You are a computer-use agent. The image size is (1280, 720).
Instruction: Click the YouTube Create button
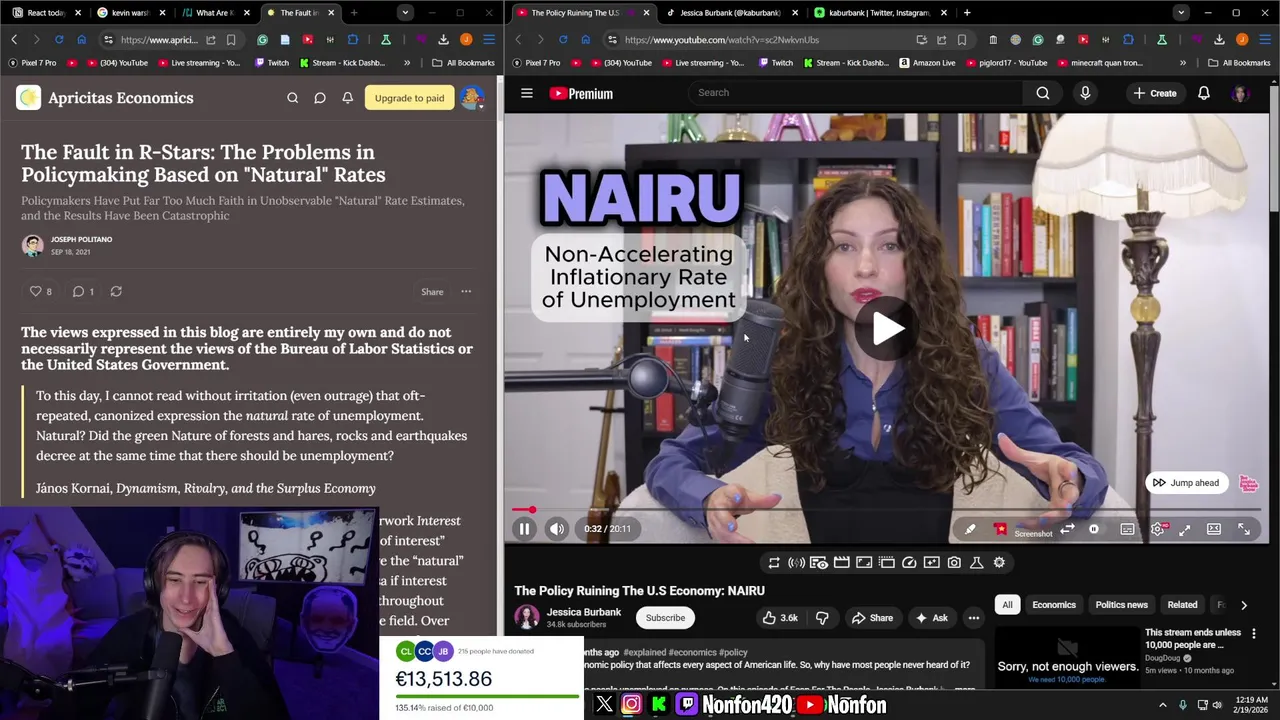click(1155, 93)
